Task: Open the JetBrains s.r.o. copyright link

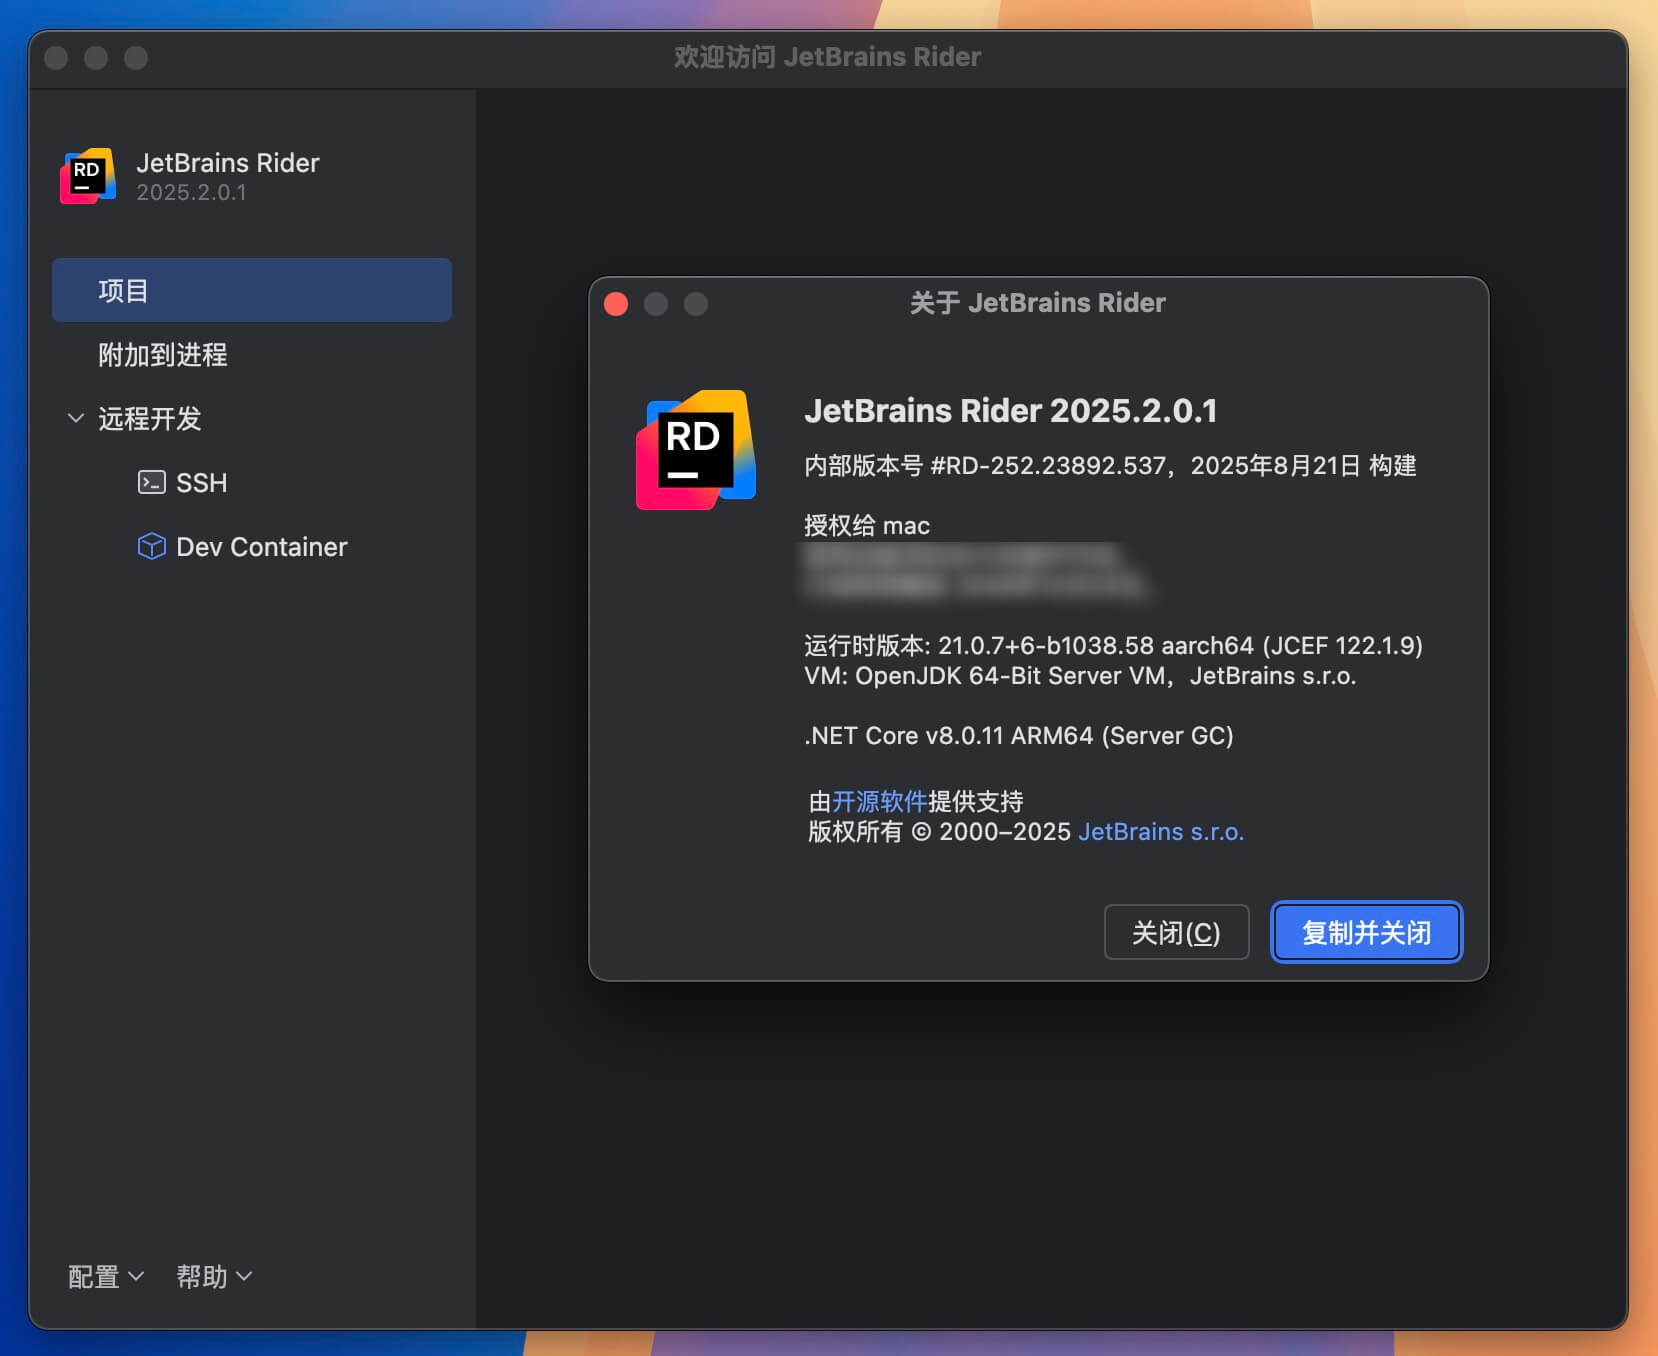Action: click(x=1161, y=831)
